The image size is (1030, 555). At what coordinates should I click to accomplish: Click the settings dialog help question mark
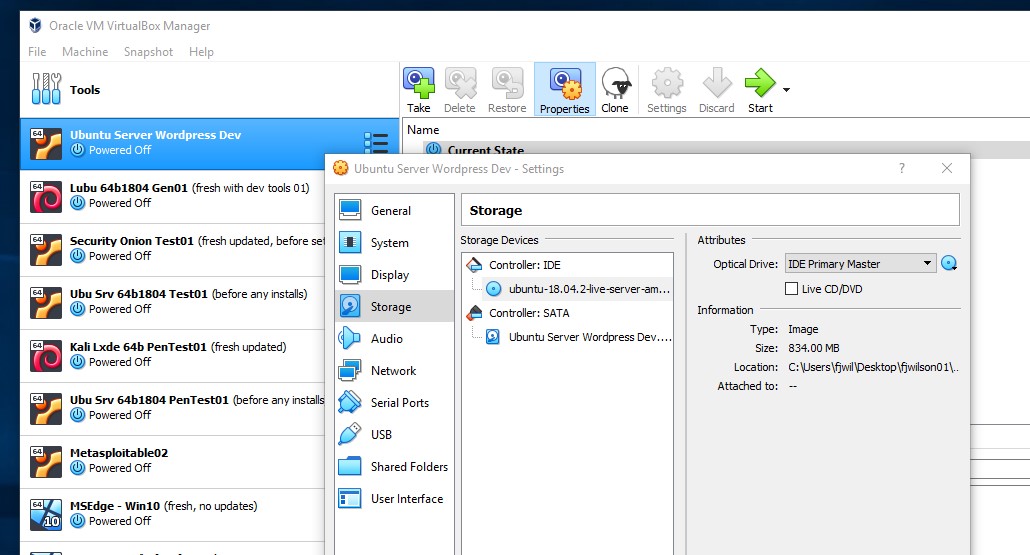pyautogui.click(x=902, y=168)
